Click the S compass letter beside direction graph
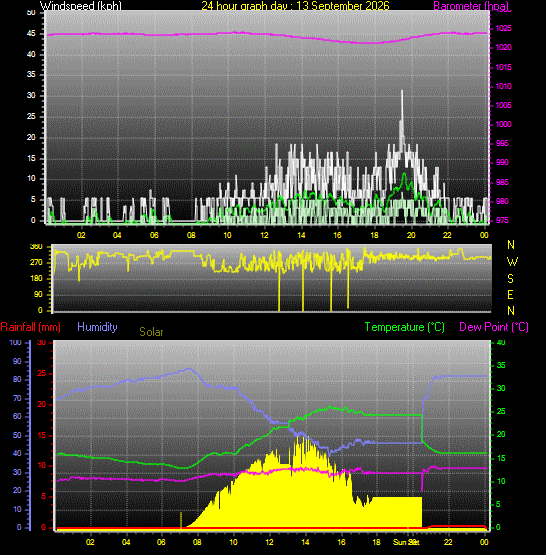546x555 pixels. point(510,279)
